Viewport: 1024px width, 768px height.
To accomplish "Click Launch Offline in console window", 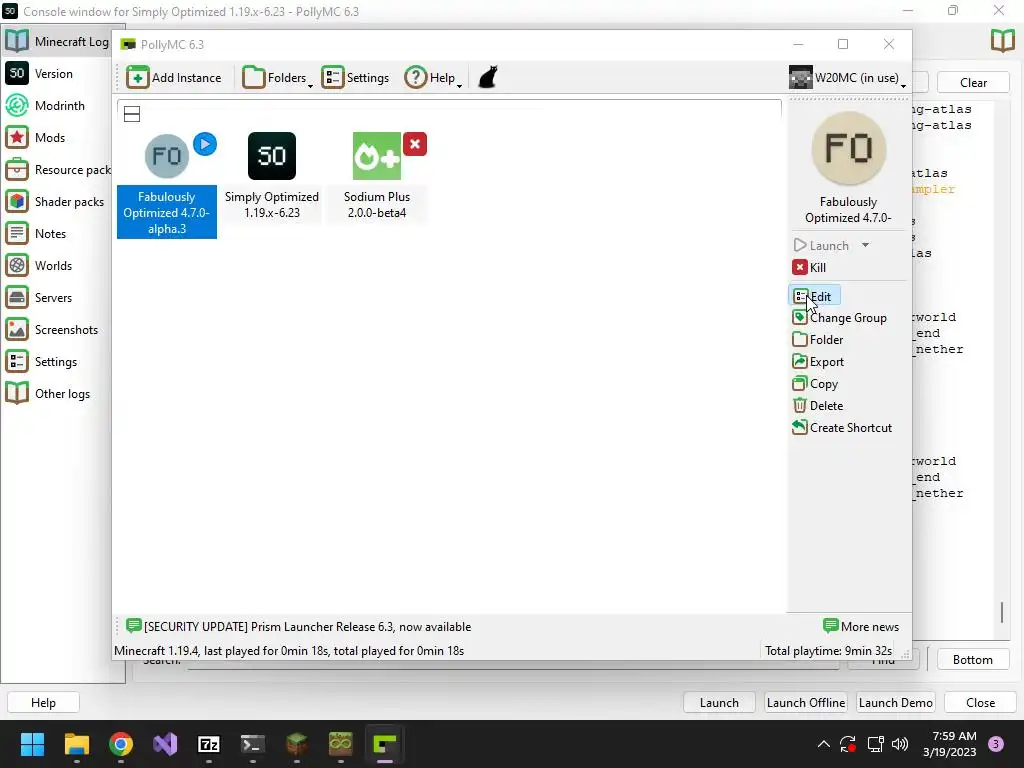I will coord(806,703).
